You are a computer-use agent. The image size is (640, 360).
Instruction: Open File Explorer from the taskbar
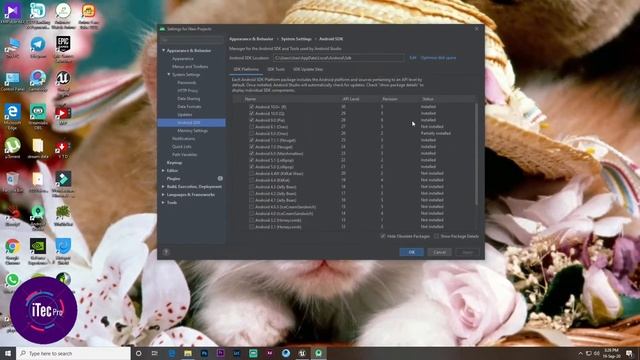point(188,353)
